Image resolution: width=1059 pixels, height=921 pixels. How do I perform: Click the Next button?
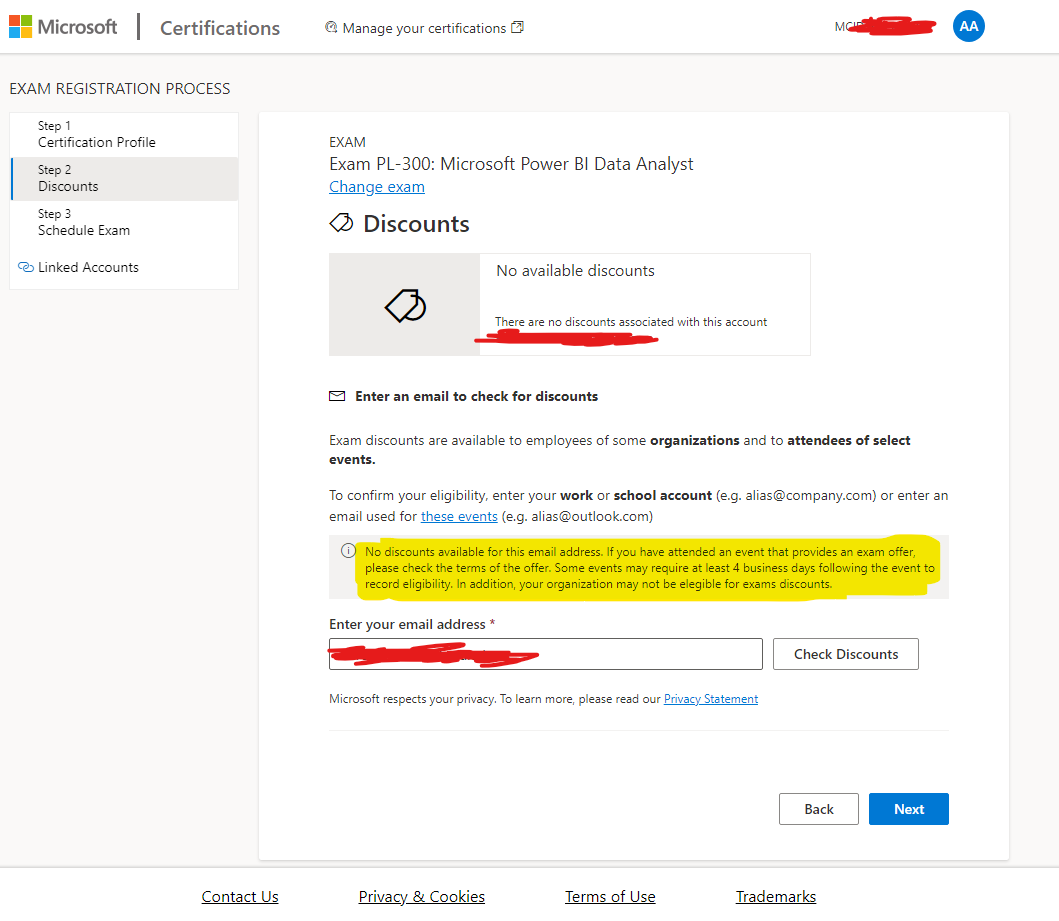[x=908, y=809]
